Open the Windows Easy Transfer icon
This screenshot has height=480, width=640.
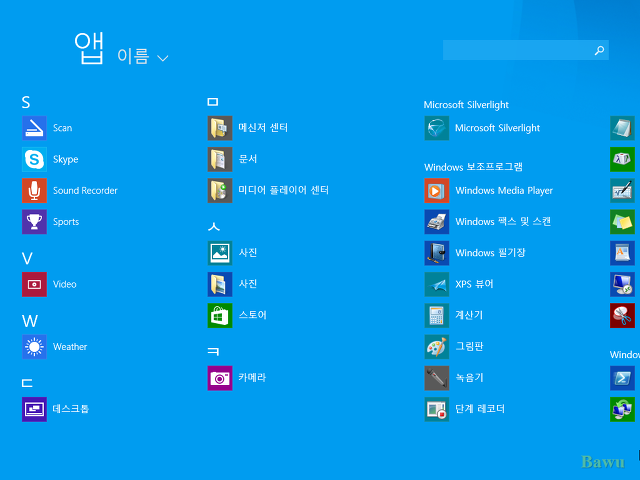pos(622,409)
